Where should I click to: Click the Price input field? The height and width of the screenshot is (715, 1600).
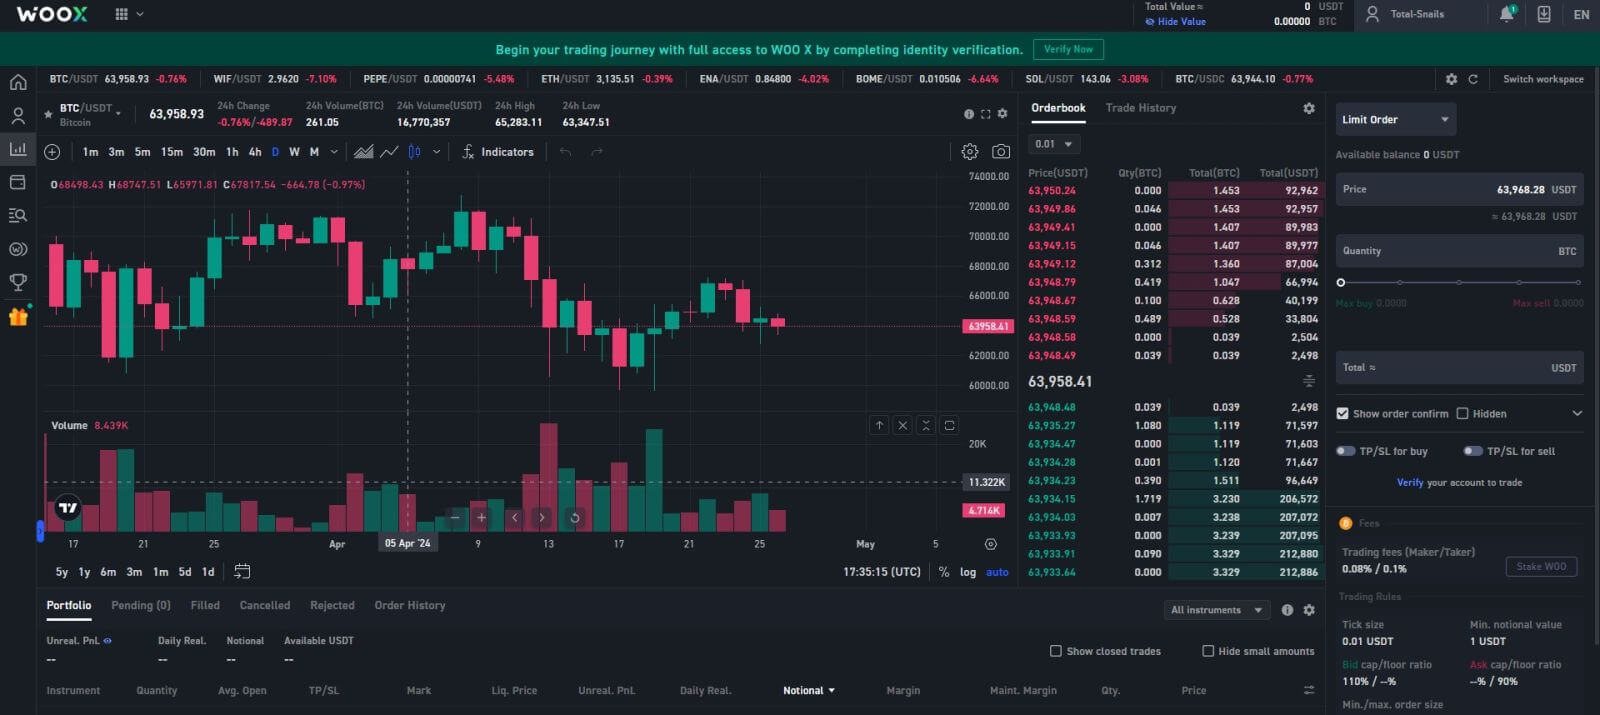click(1459, 189)
